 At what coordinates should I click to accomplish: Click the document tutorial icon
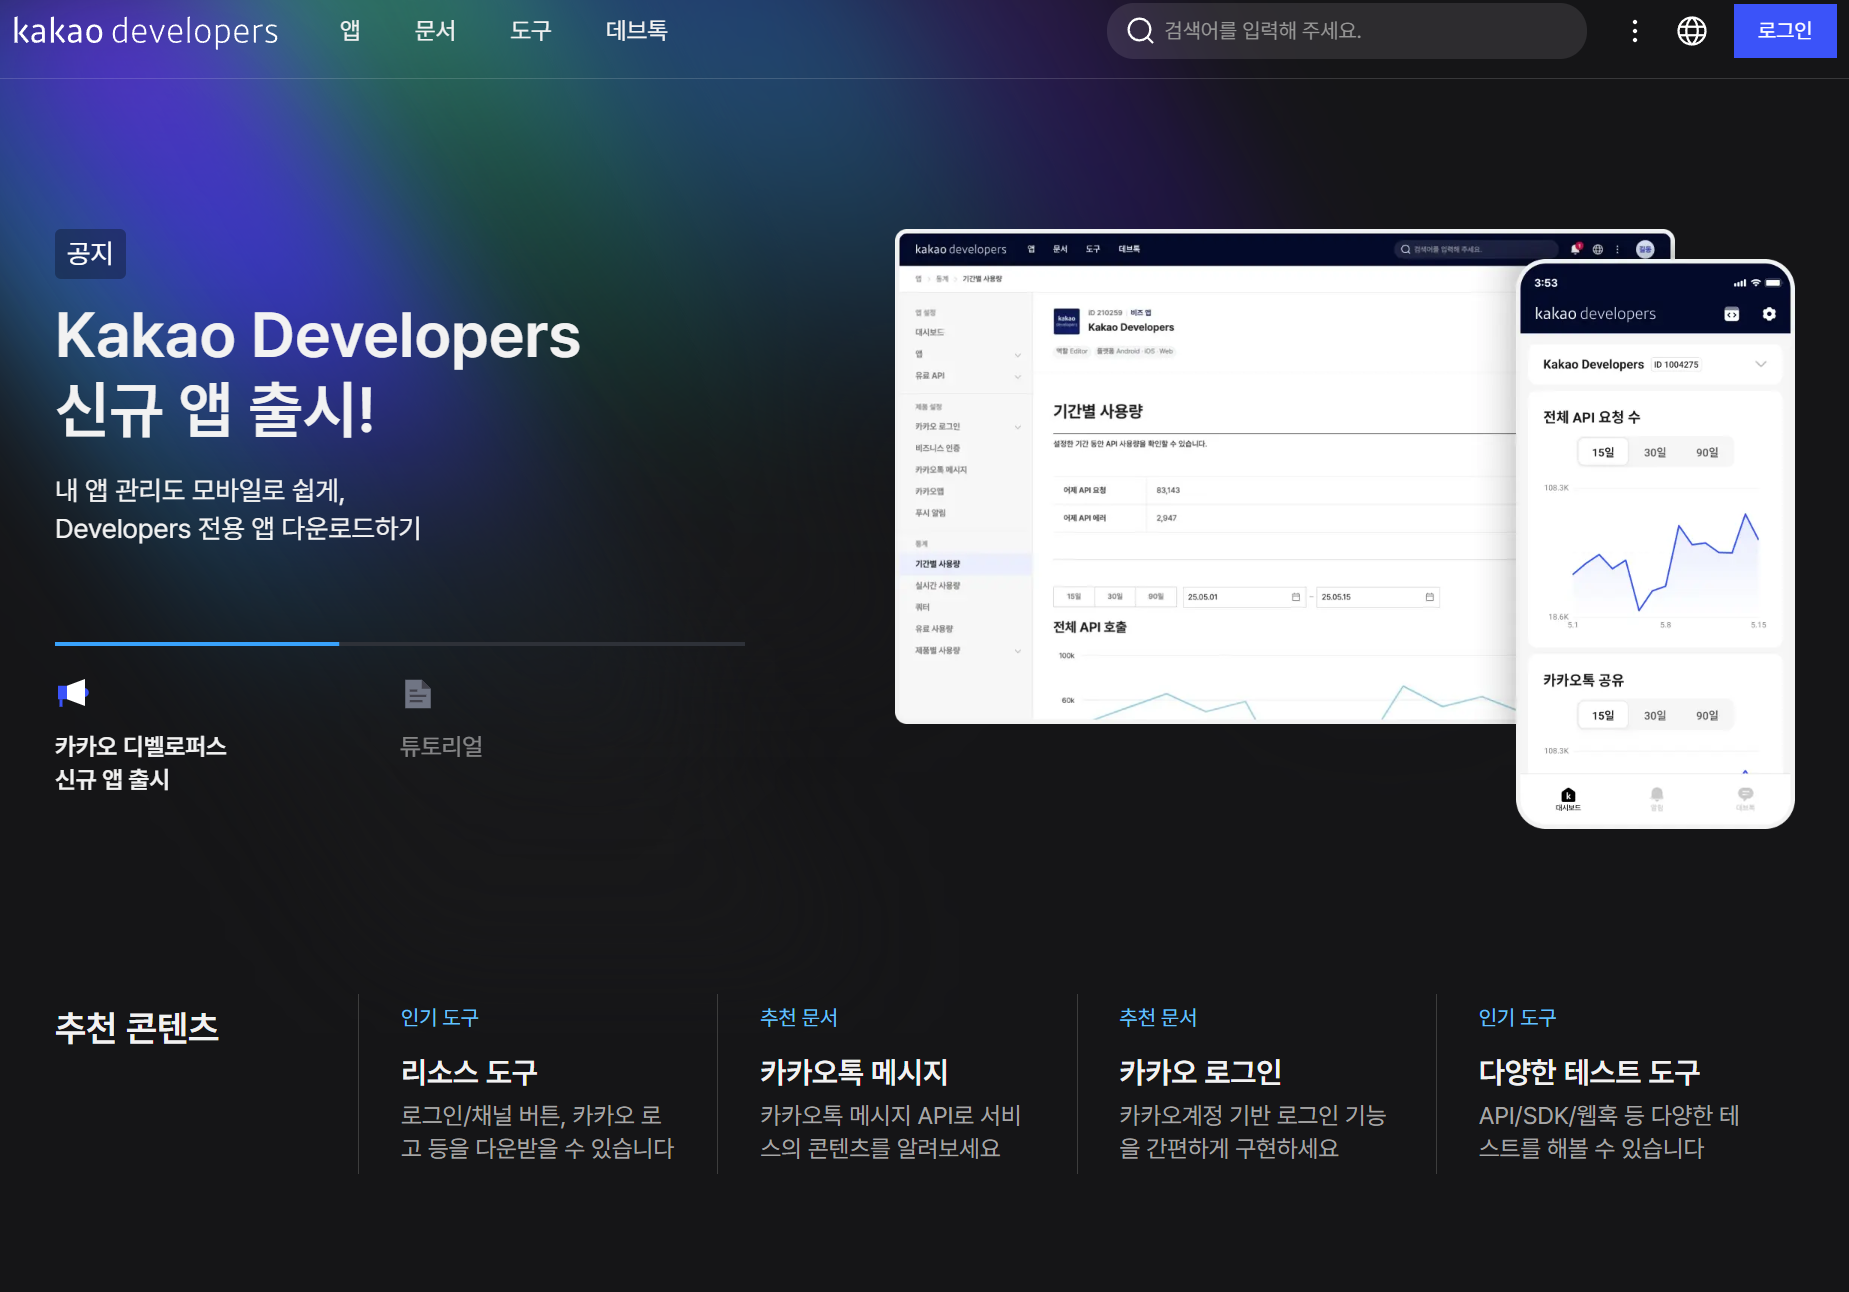[418, 693]
